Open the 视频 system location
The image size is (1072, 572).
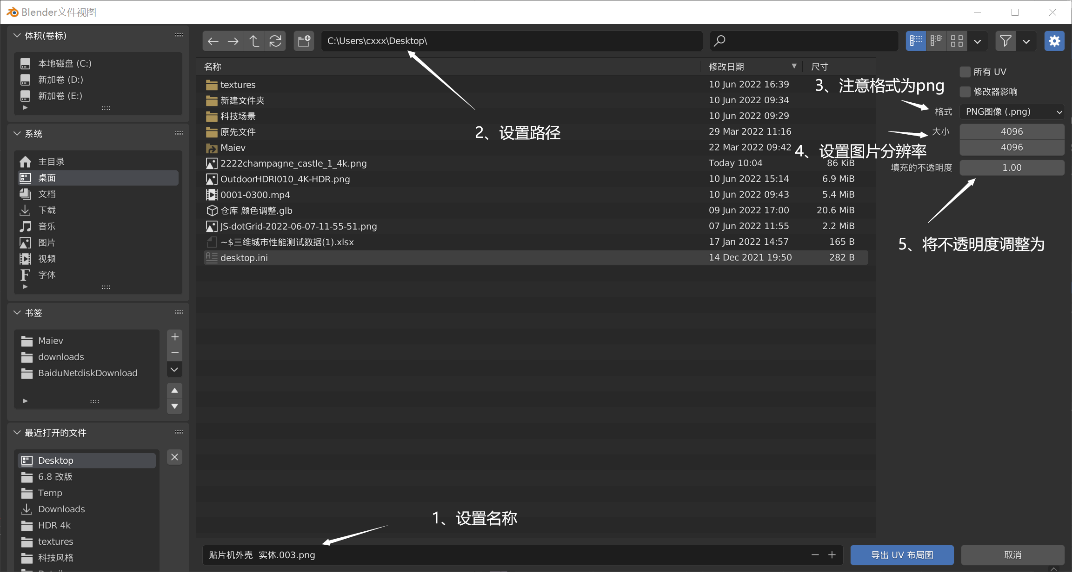pos(98,259)
